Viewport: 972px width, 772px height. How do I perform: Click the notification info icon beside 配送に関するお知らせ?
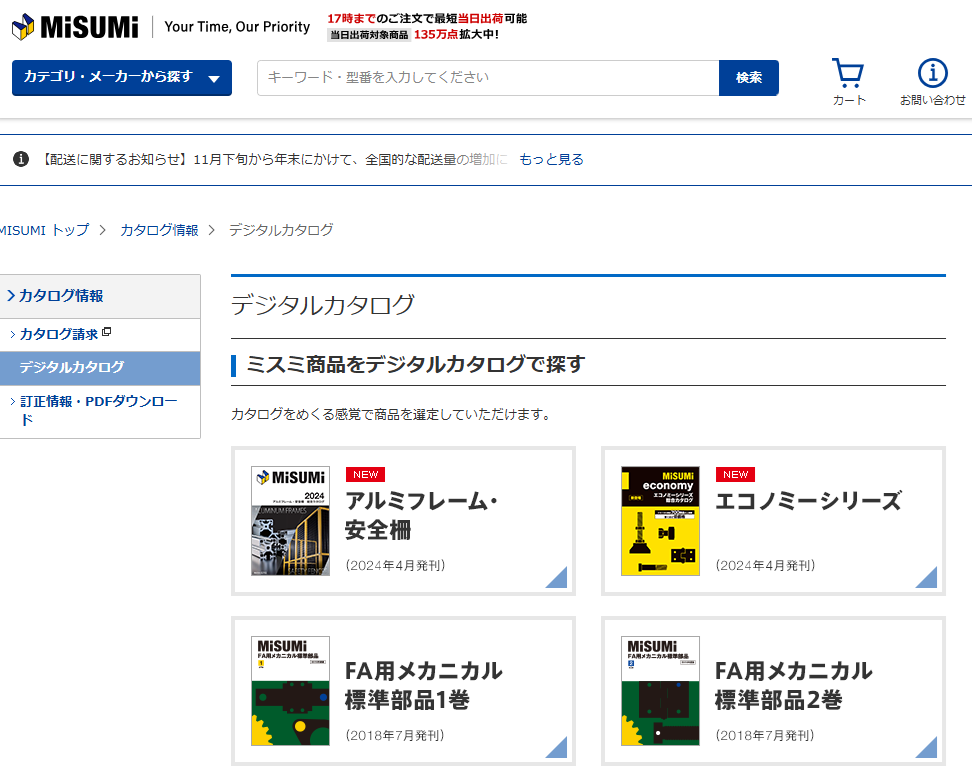click(20, 158)
